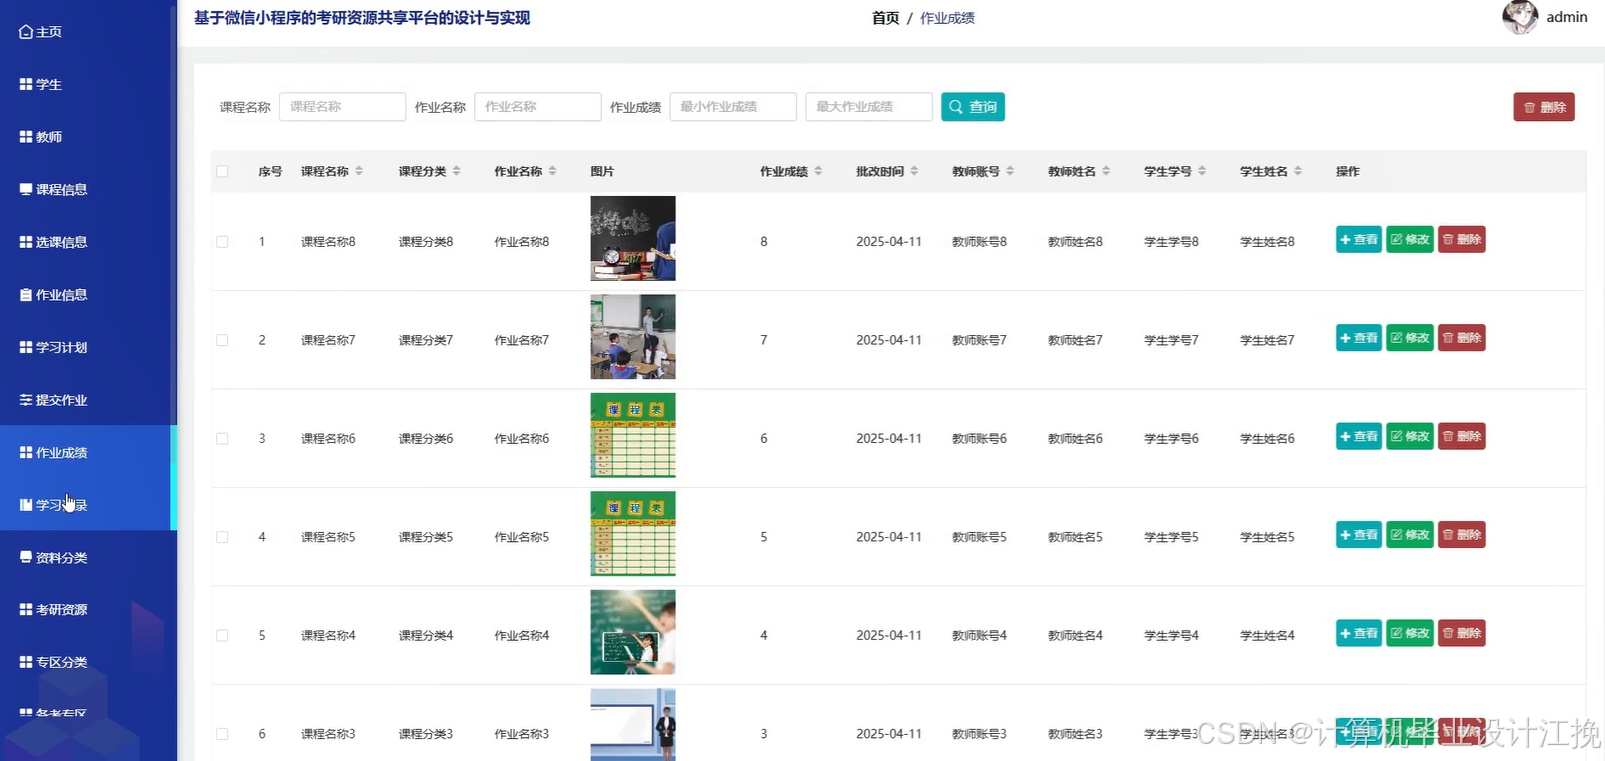Click 查看 for row 课程名称8
This screenshot has height=761, width=1605.
(x=1359, y=240)
